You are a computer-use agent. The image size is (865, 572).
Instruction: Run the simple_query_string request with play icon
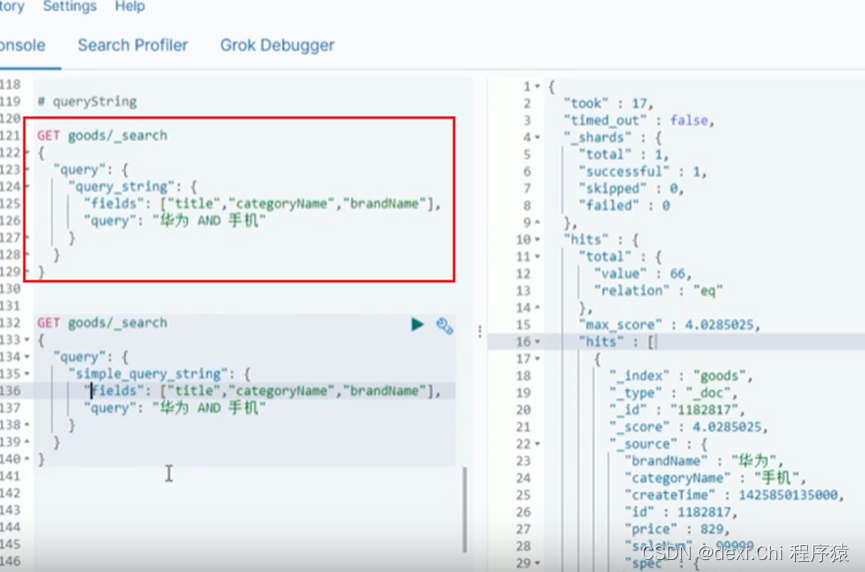417,324
